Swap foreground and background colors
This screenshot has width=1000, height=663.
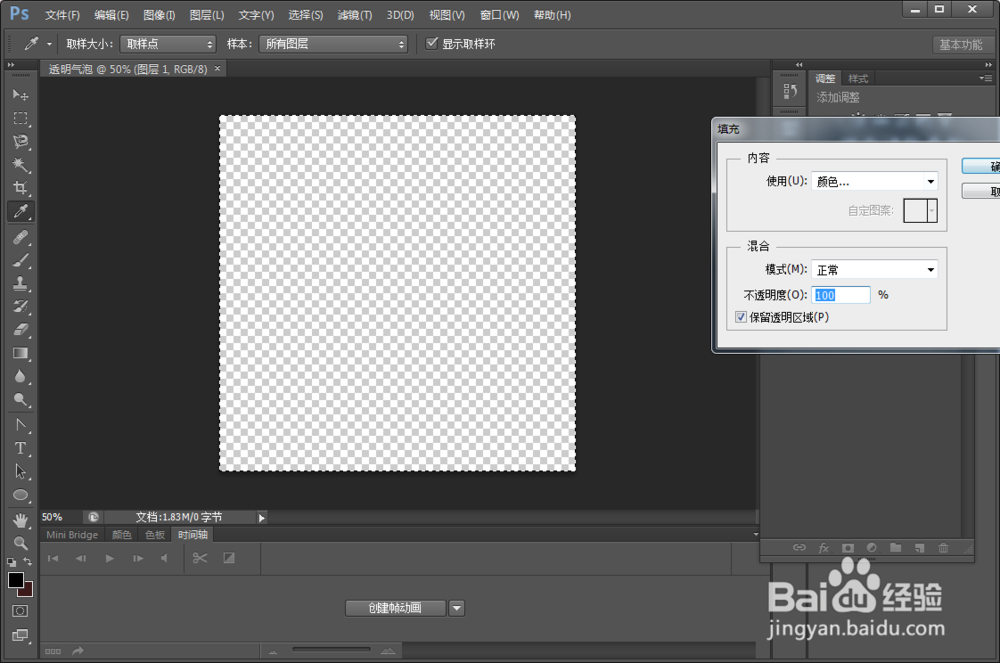(27, 562)
